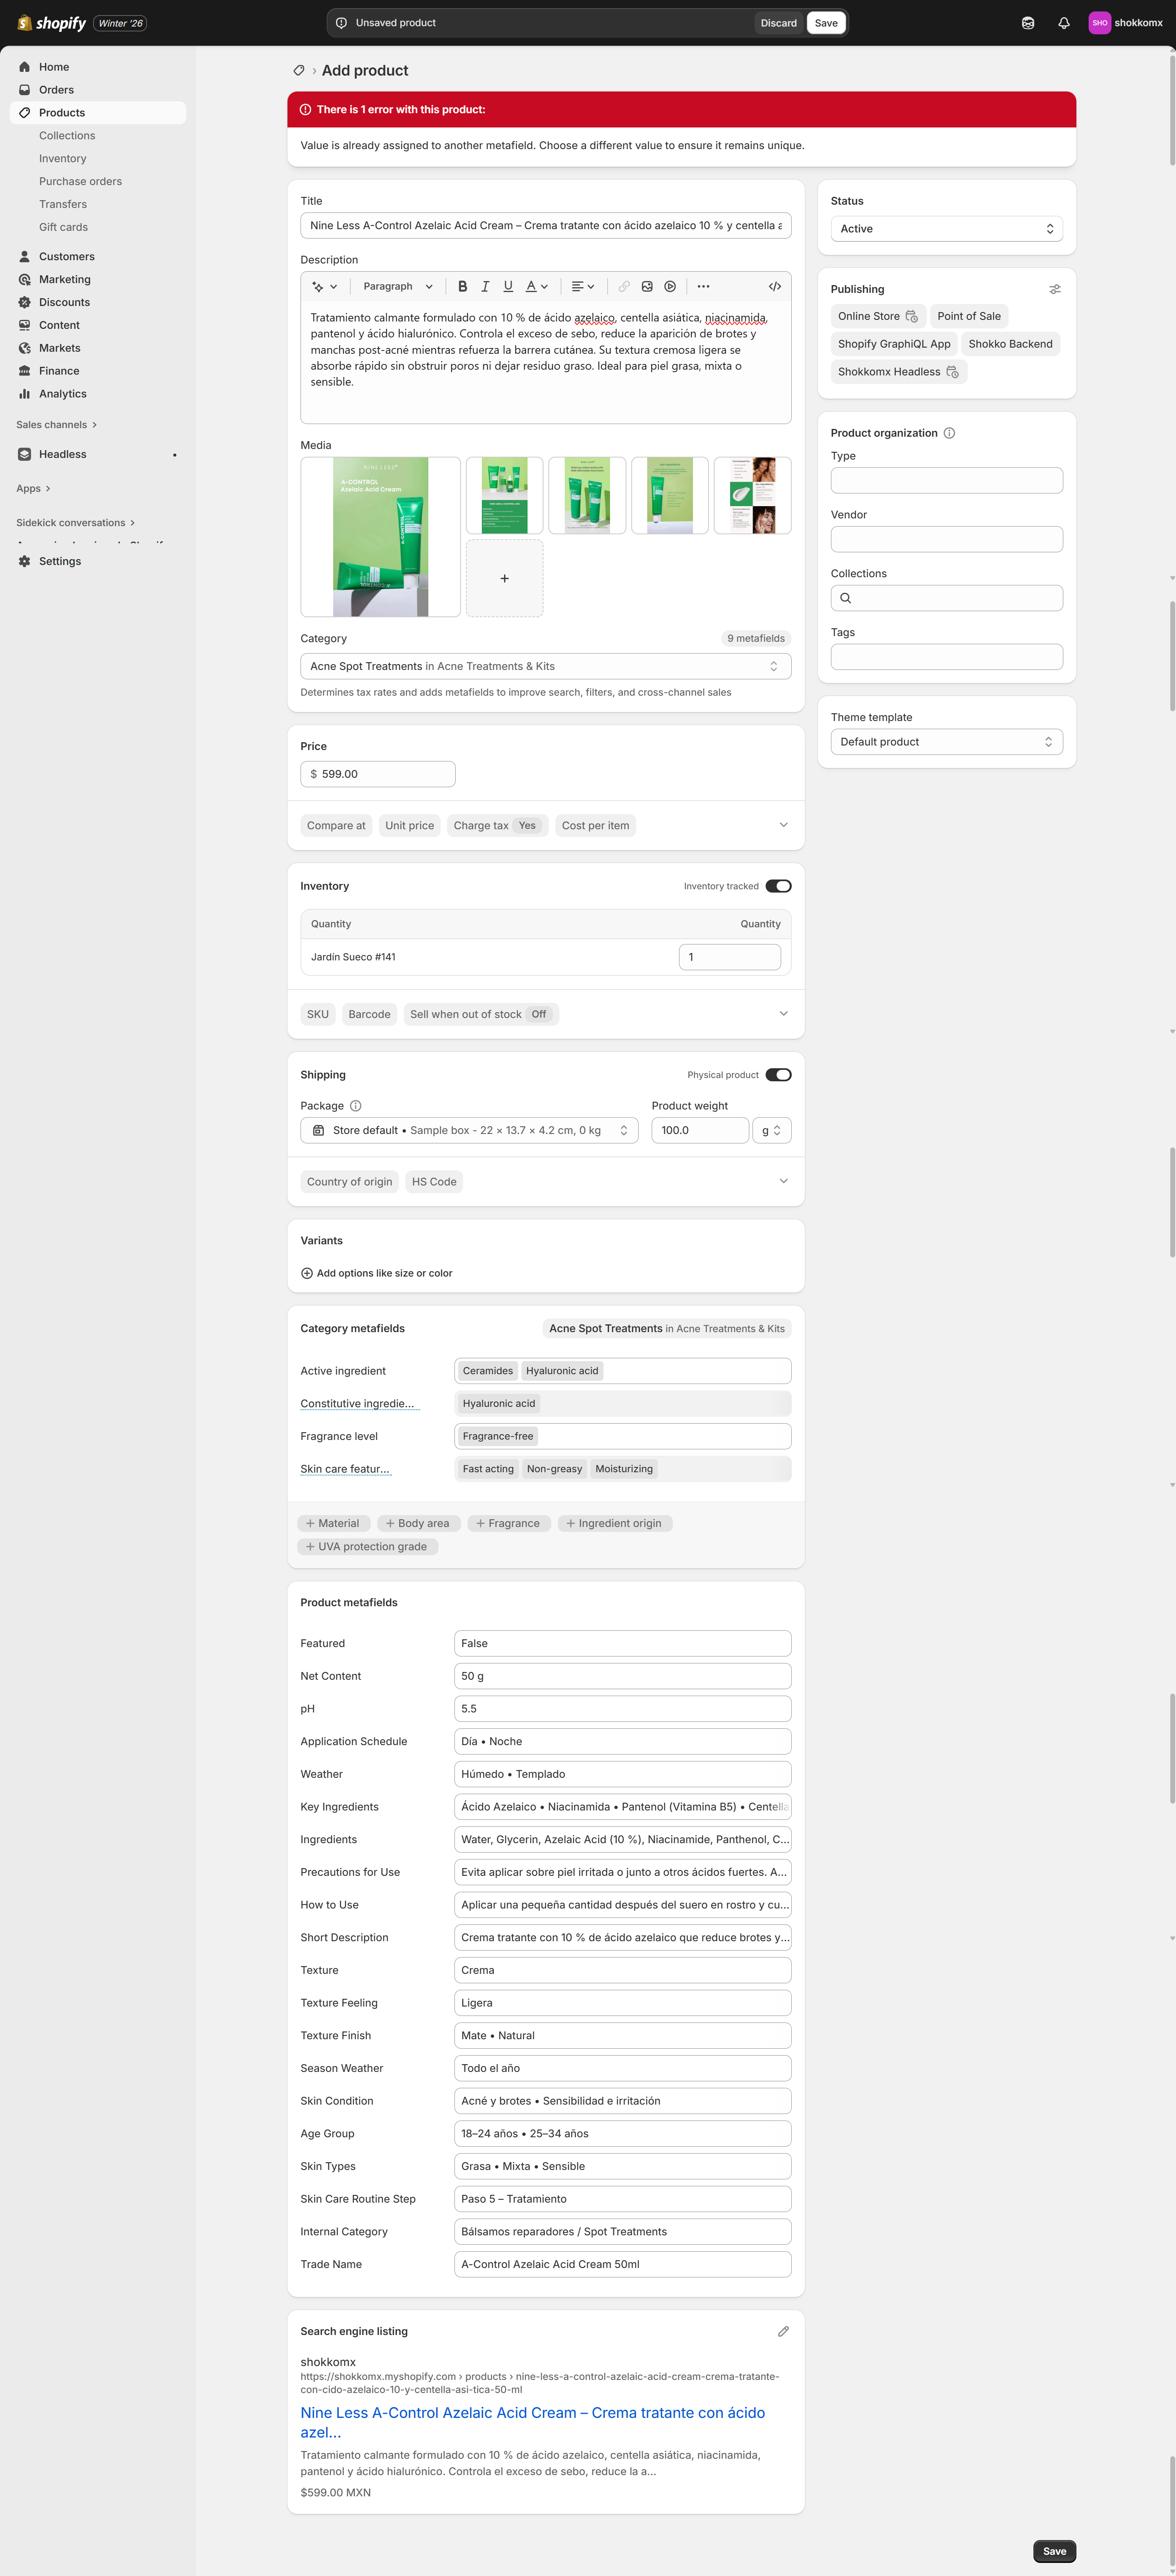Open the text color picker
The width and height of the screenshot is (1176, 2576).
point(537,287)
